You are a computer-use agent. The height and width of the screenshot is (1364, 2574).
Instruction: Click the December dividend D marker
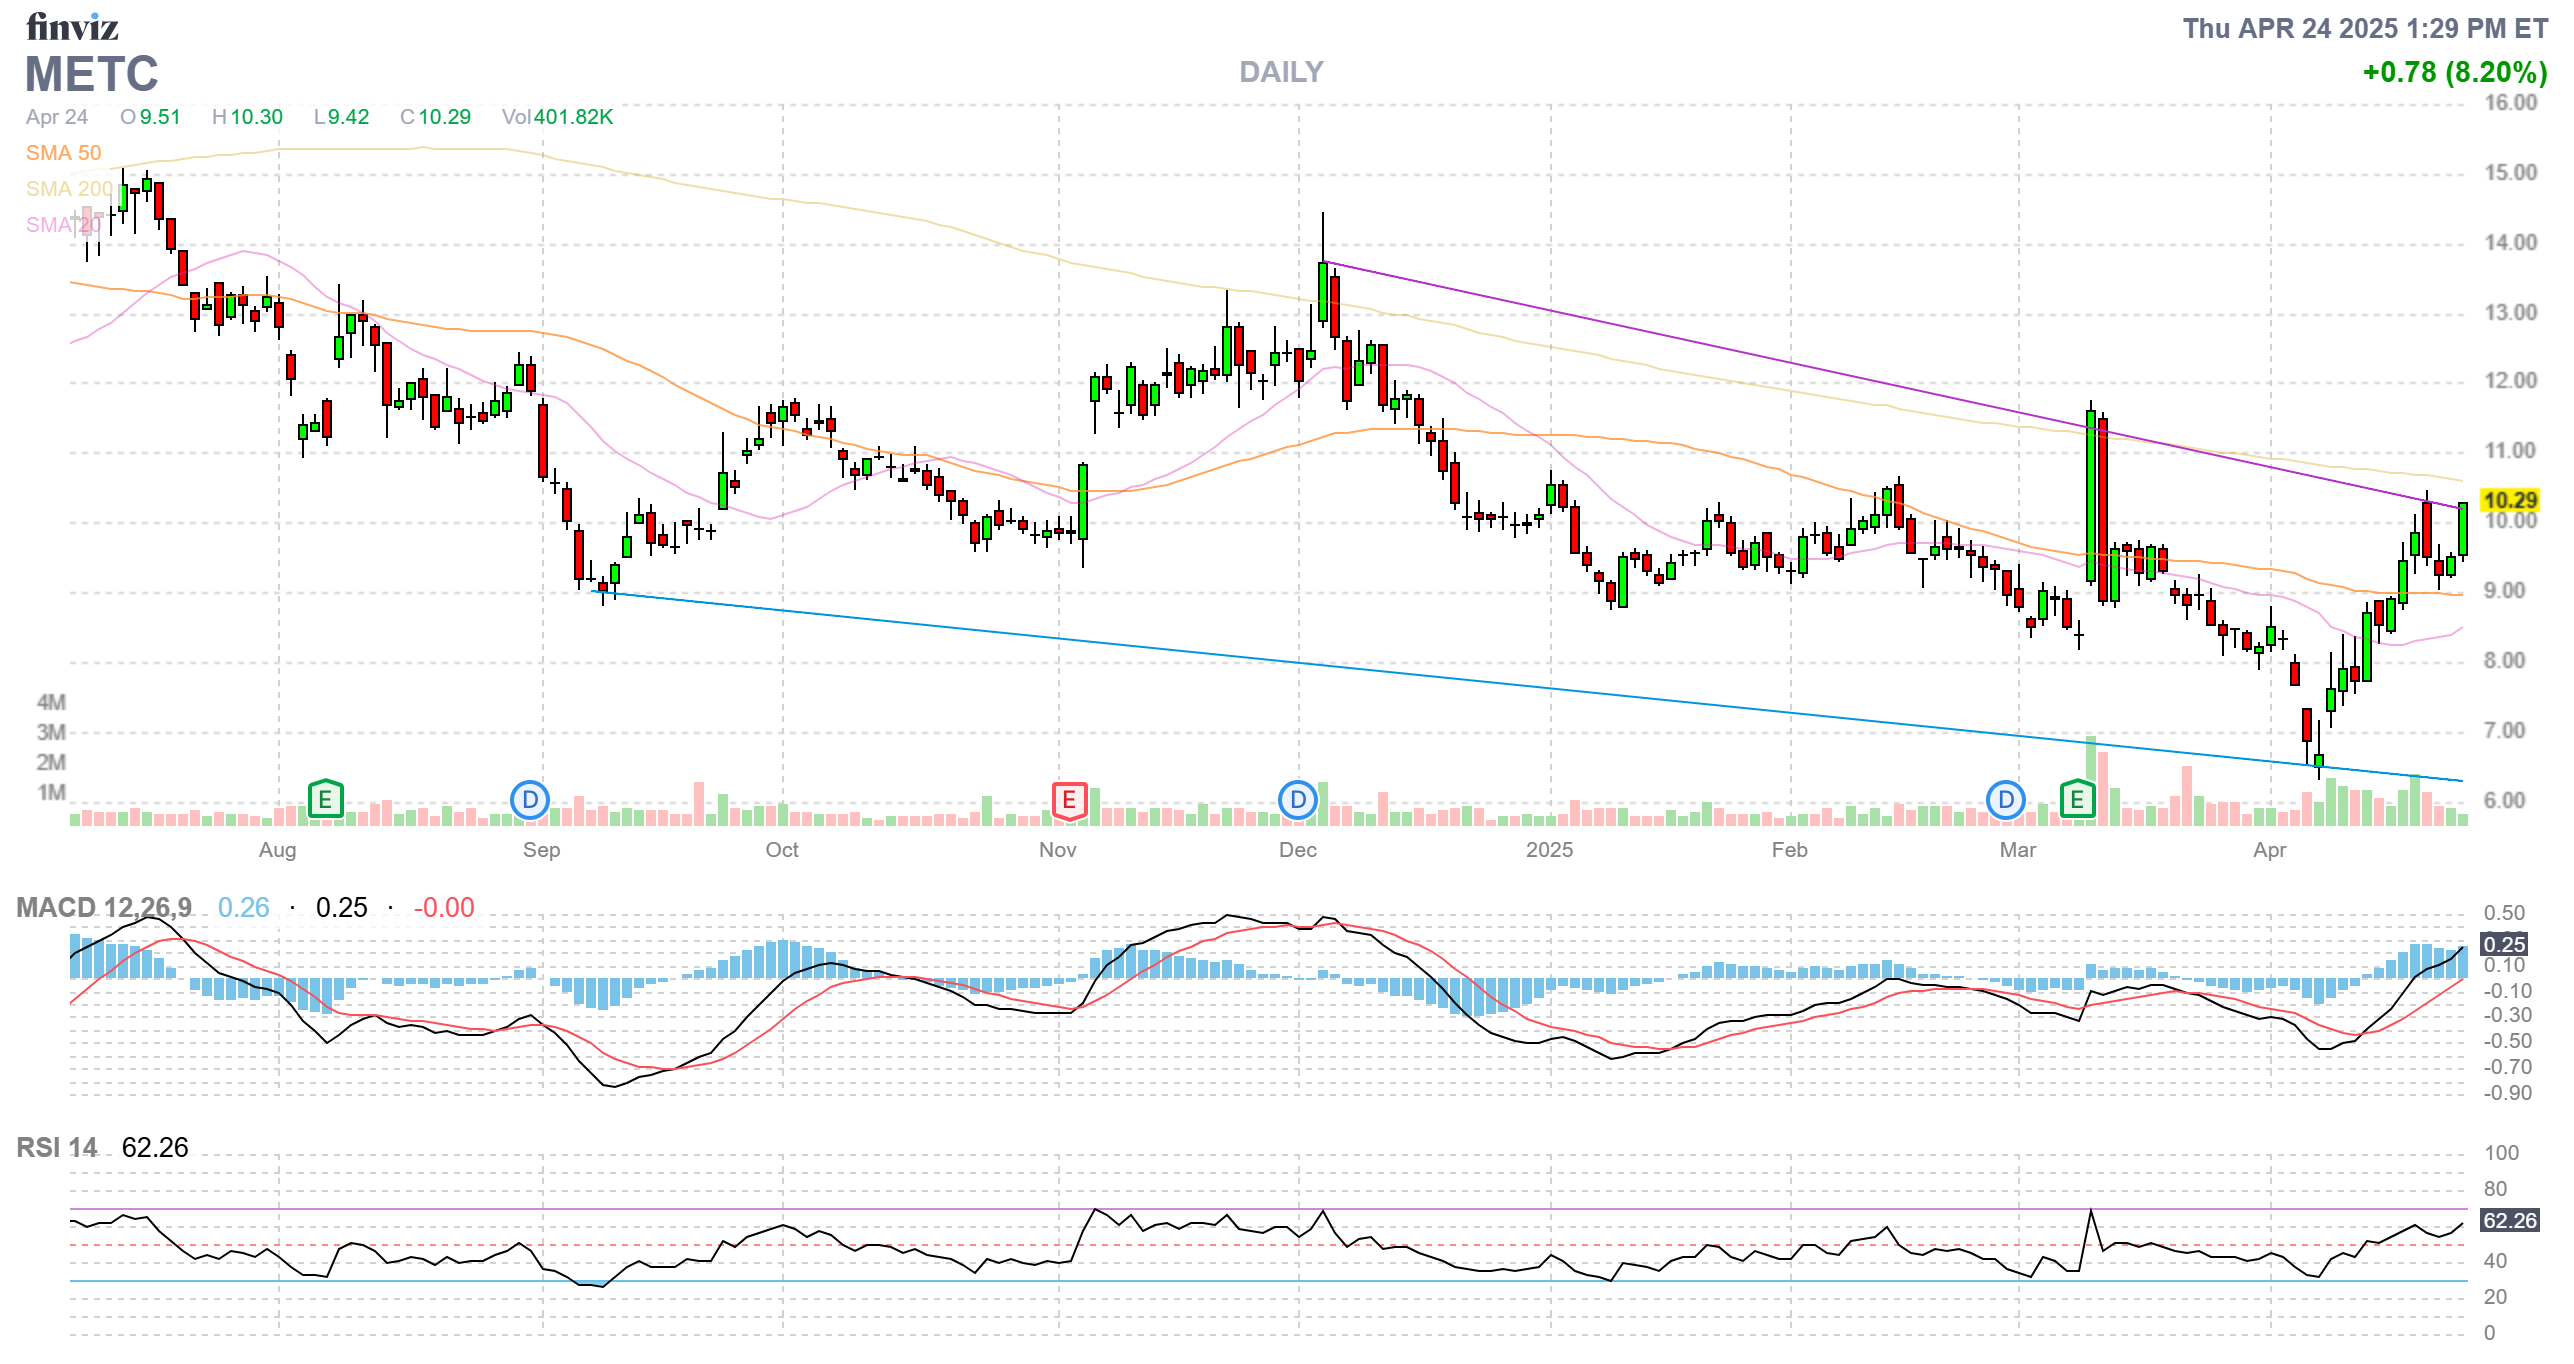(x=1298, y=800)
